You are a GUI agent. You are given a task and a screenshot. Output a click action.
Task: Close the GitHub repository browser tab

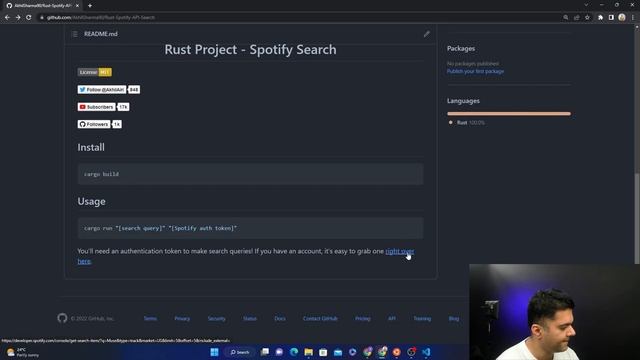(x=77, y=6)
